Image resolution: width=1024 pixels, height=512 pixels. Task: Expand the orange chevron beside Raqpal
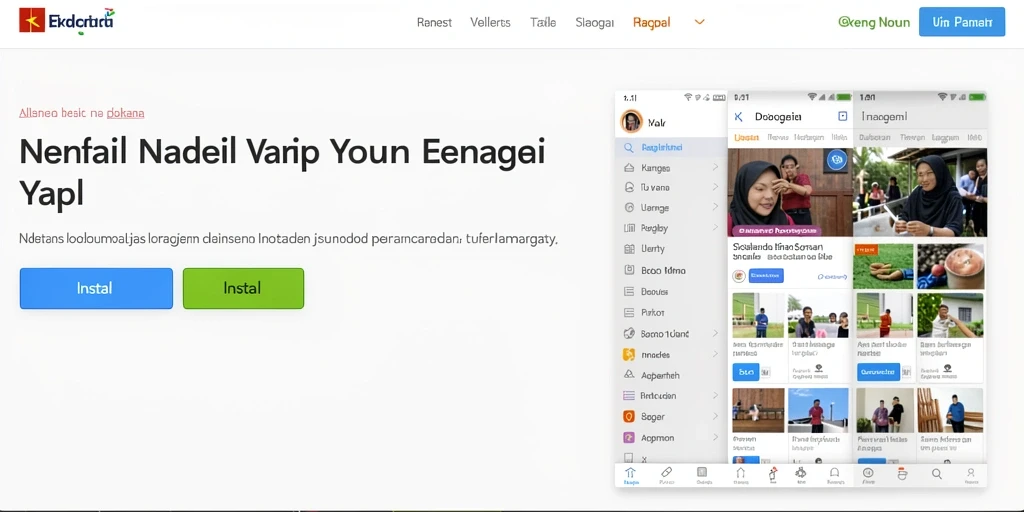pyautogui.click(x=699, y=22)
